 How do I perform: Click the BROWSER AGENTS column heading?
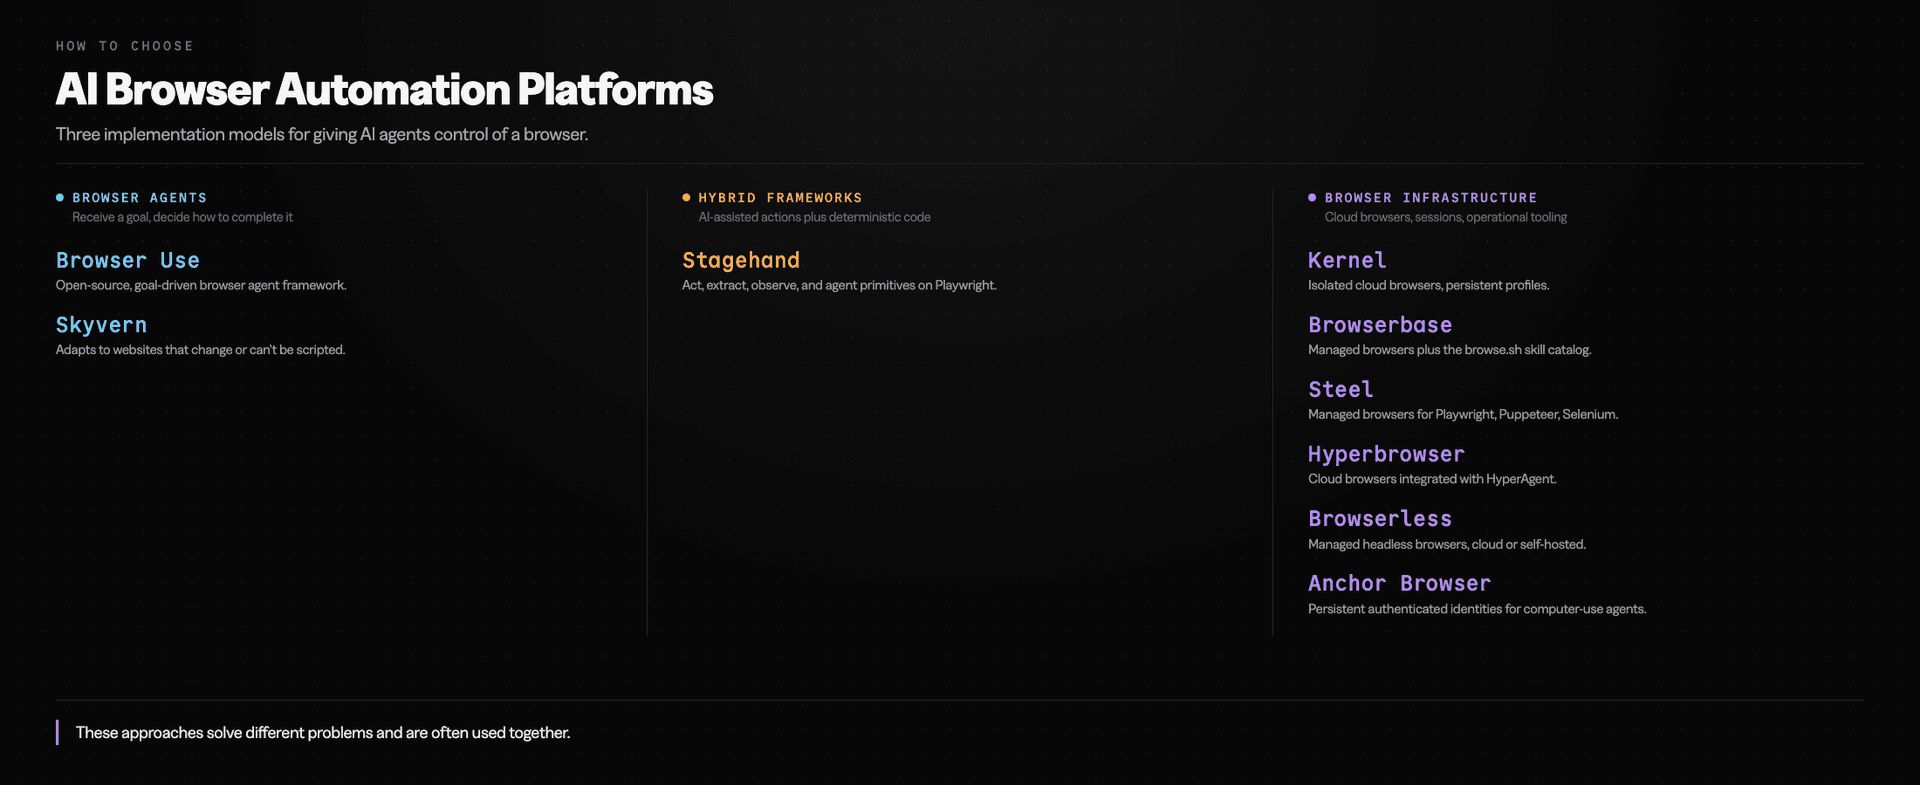139,198
